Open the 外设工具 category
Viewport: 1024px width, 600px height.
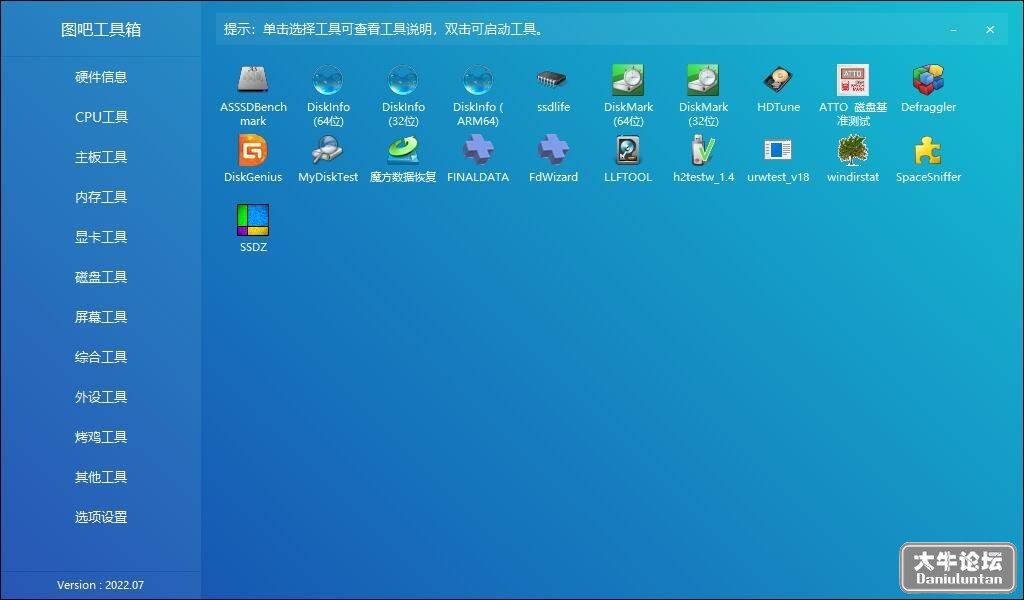tap(101, 397)
